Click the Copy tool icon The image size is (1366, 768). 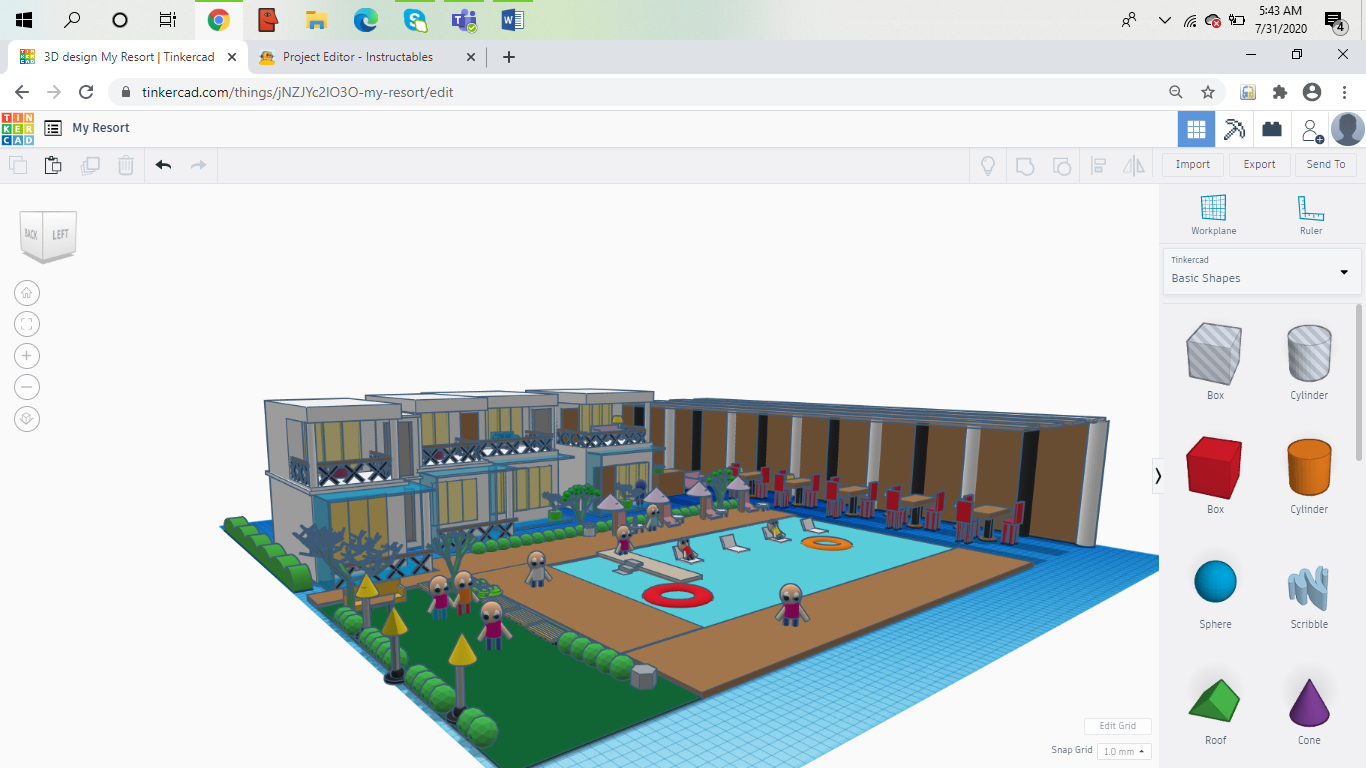18,165
